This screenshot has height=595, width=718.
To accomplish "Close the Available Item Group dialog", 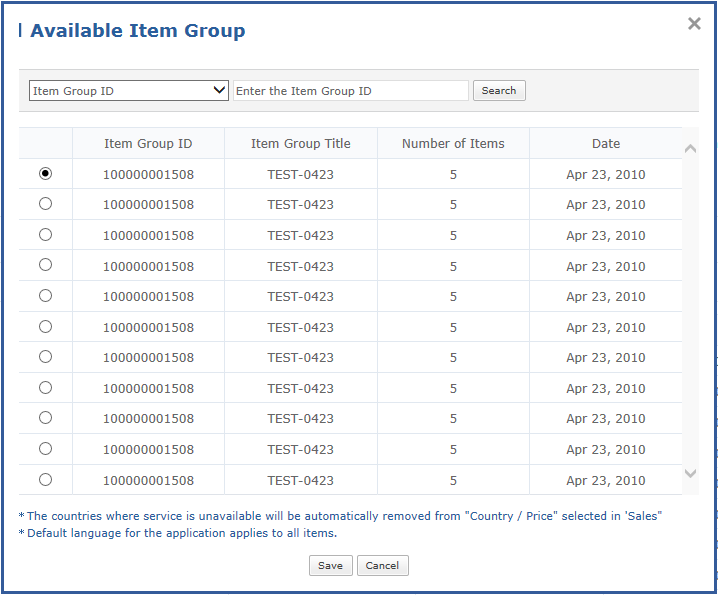I will (694, 24).
